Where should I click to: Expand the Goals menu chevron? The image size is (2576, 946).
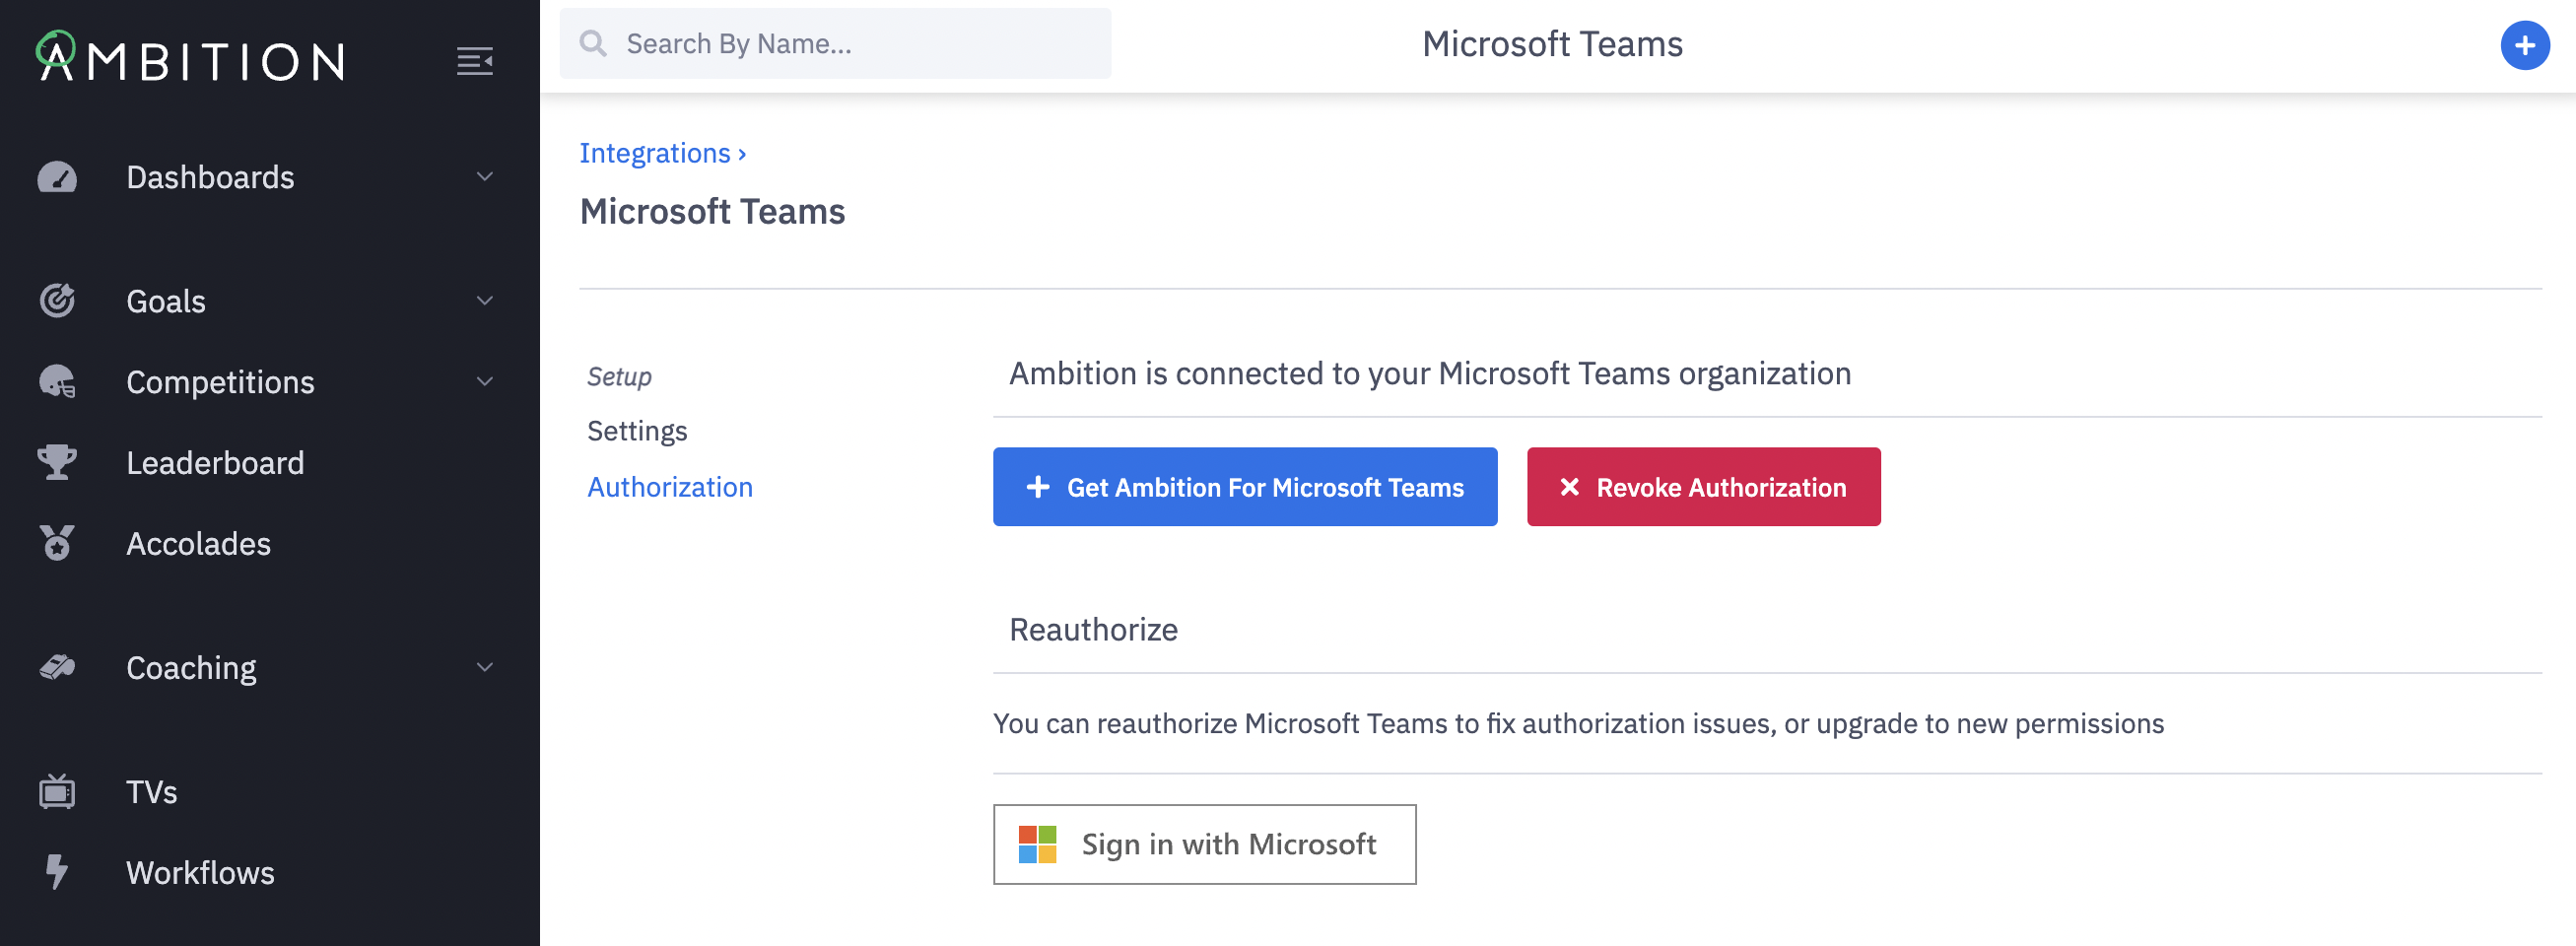(485, 301)
